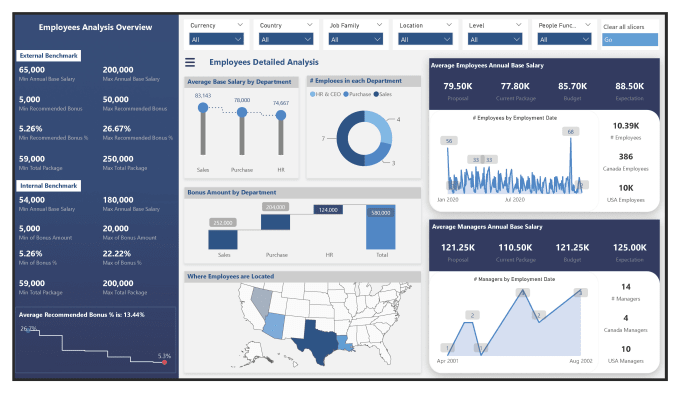Click the Sales bar in Bonus Amount chart
The height and width of the screenshot is (393, 680).
point(223,239)
